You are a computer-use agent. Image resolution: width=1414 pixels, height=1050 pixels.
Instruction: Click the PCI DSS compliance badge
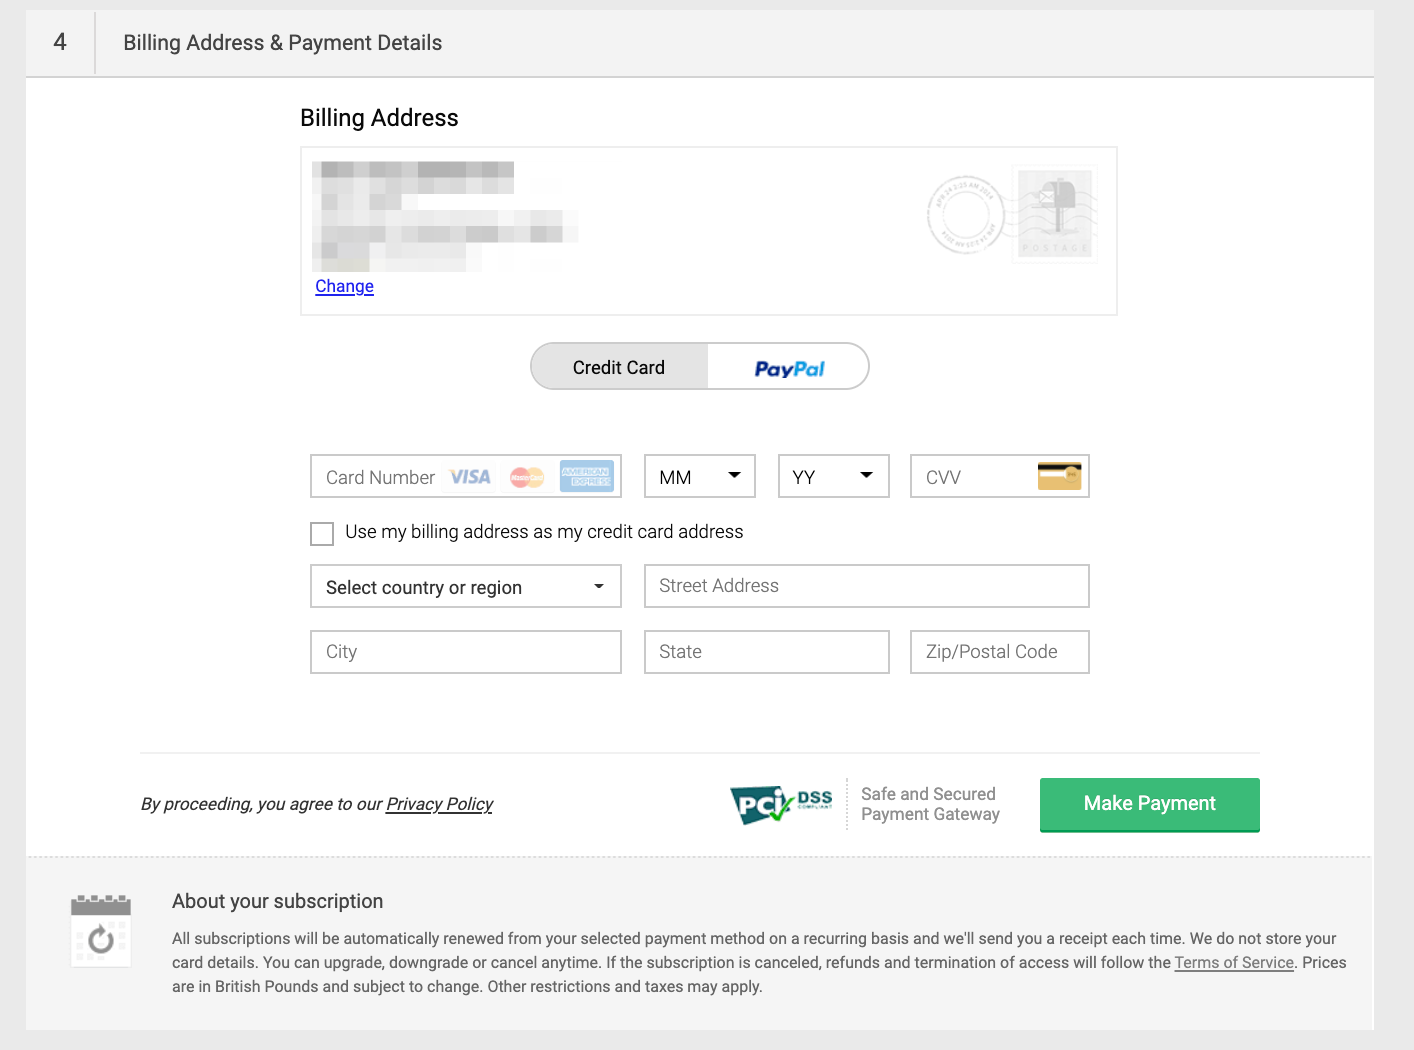781,804
